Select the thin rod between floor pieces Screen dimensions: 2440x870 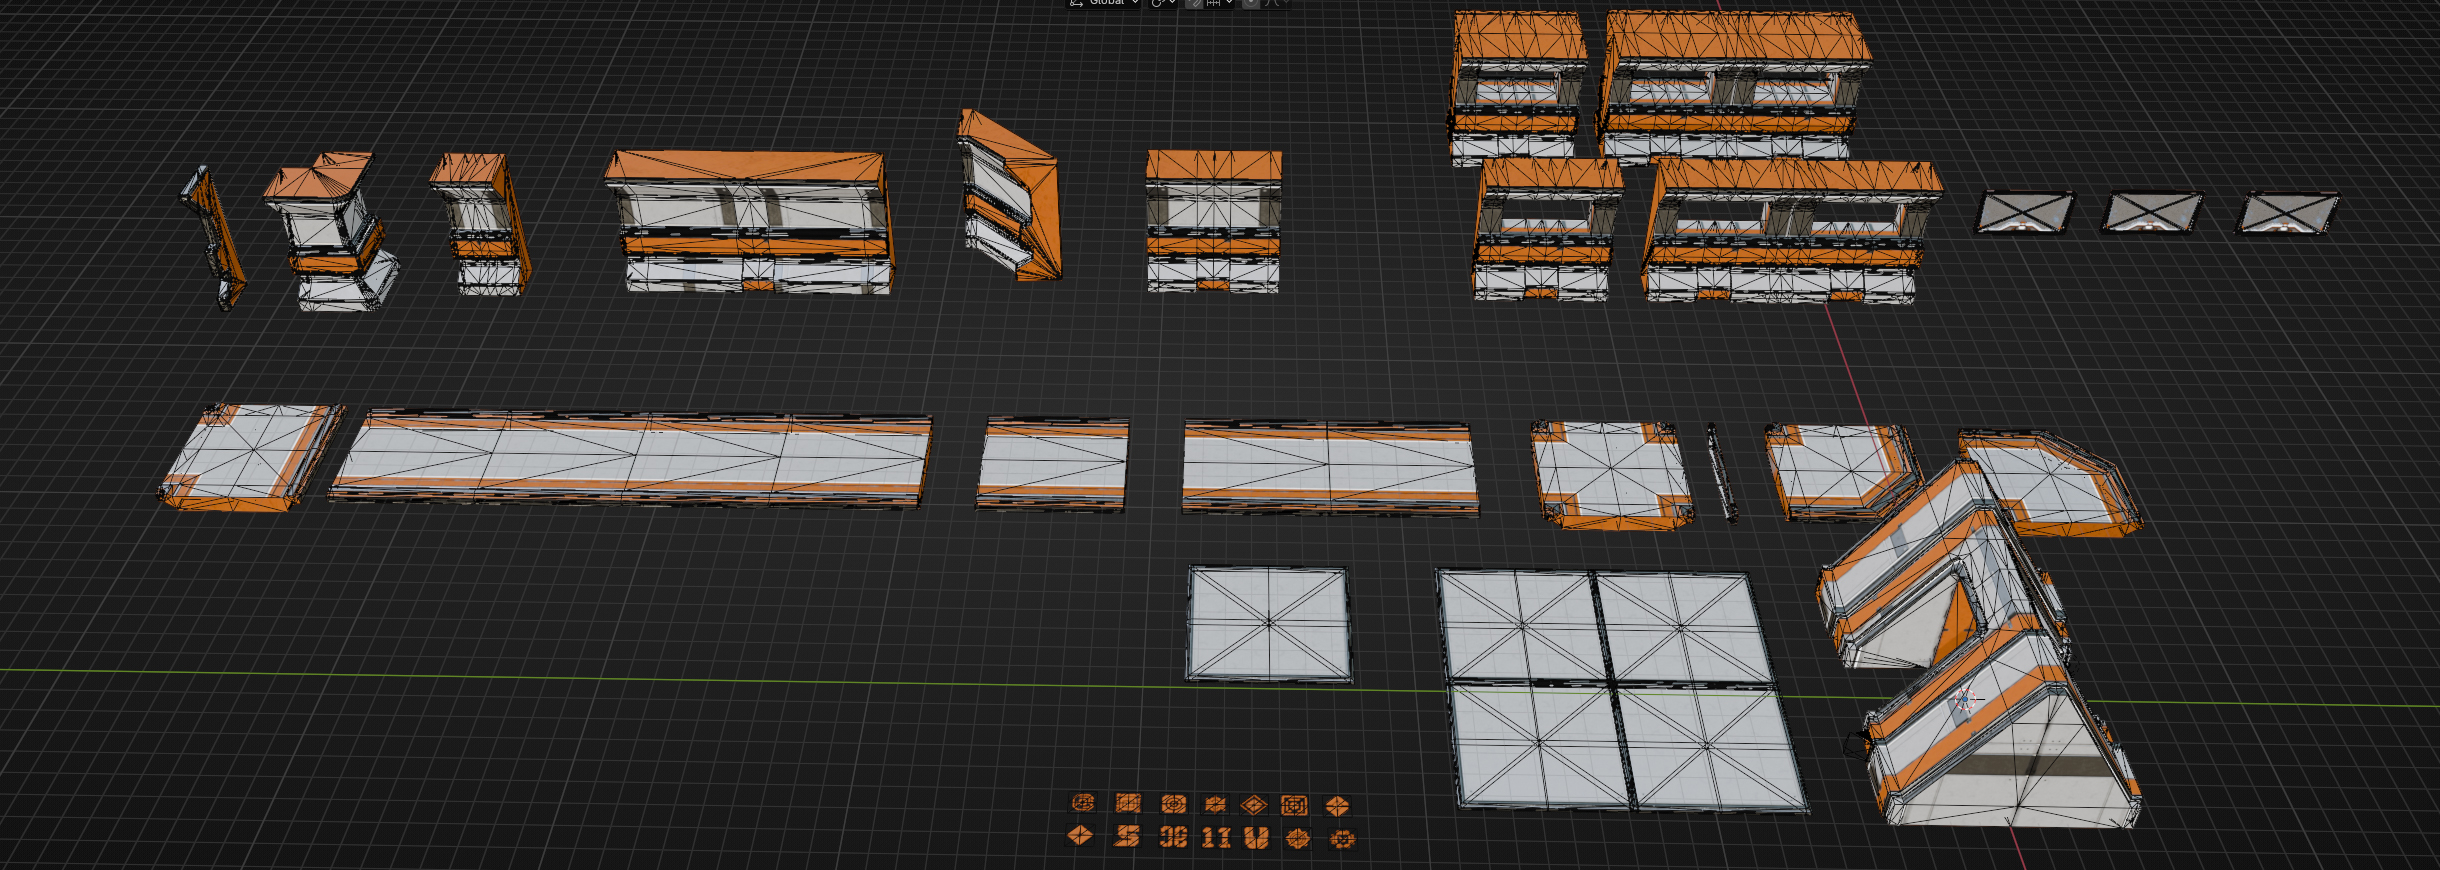click(x=1722, y=472)
